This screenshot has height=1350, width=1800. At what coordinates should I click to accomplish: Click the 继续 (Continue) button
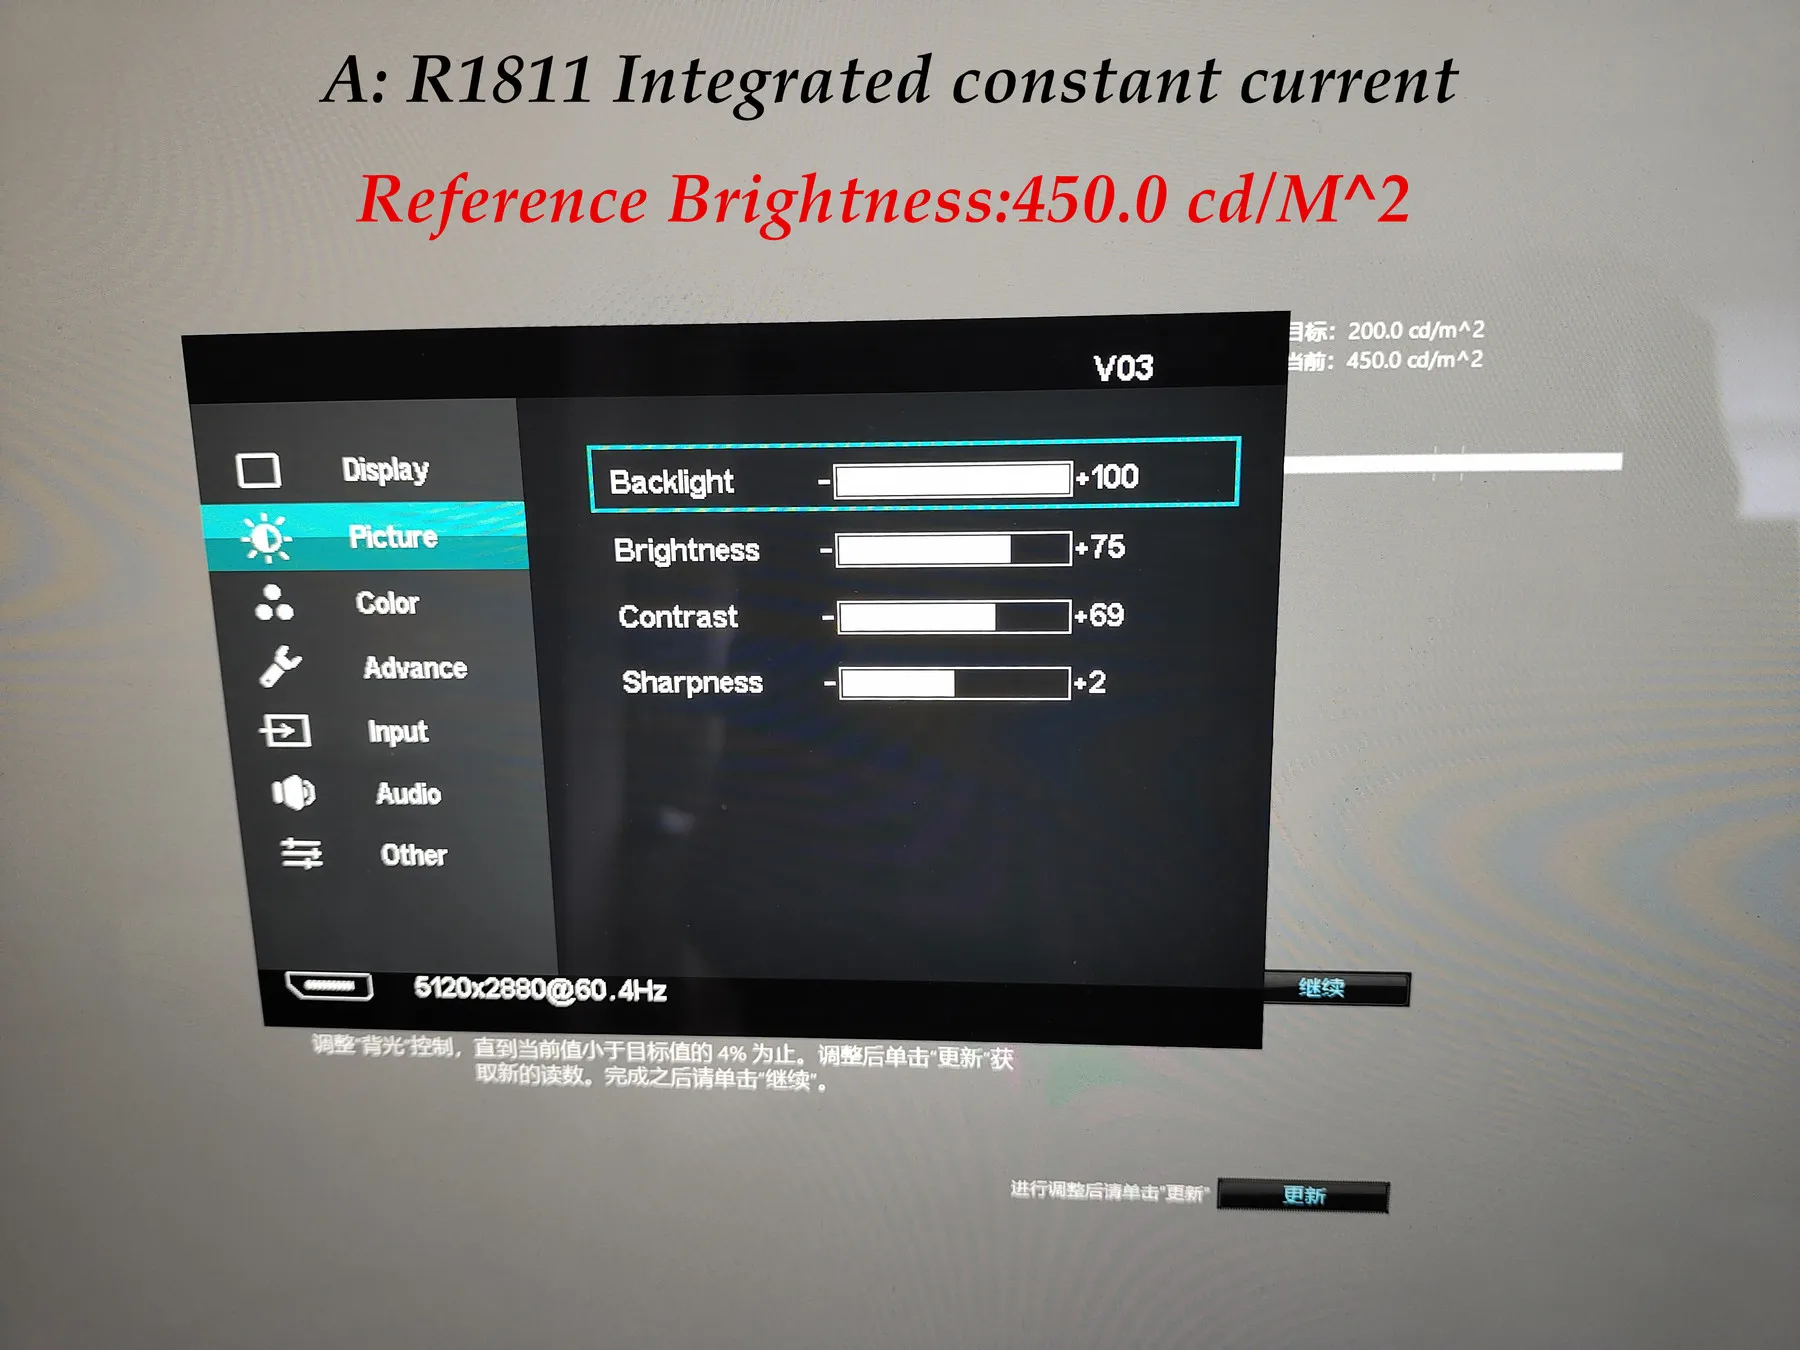click(x=1336, y=988)
